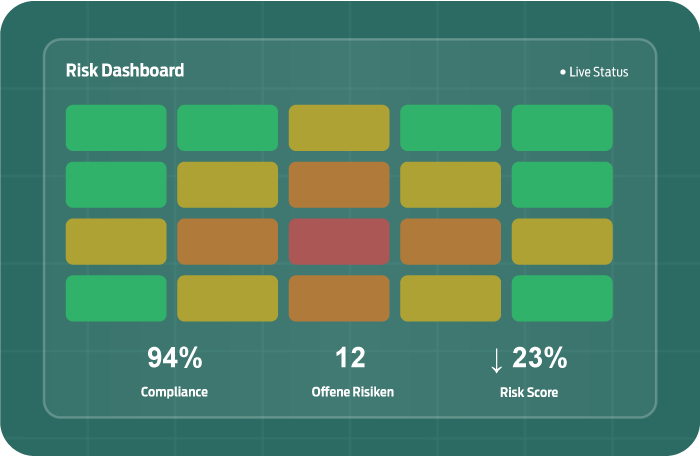Screen dimensions: 700x456
Task: Select the first yellow tile in the third row
Action: point(116,241)
